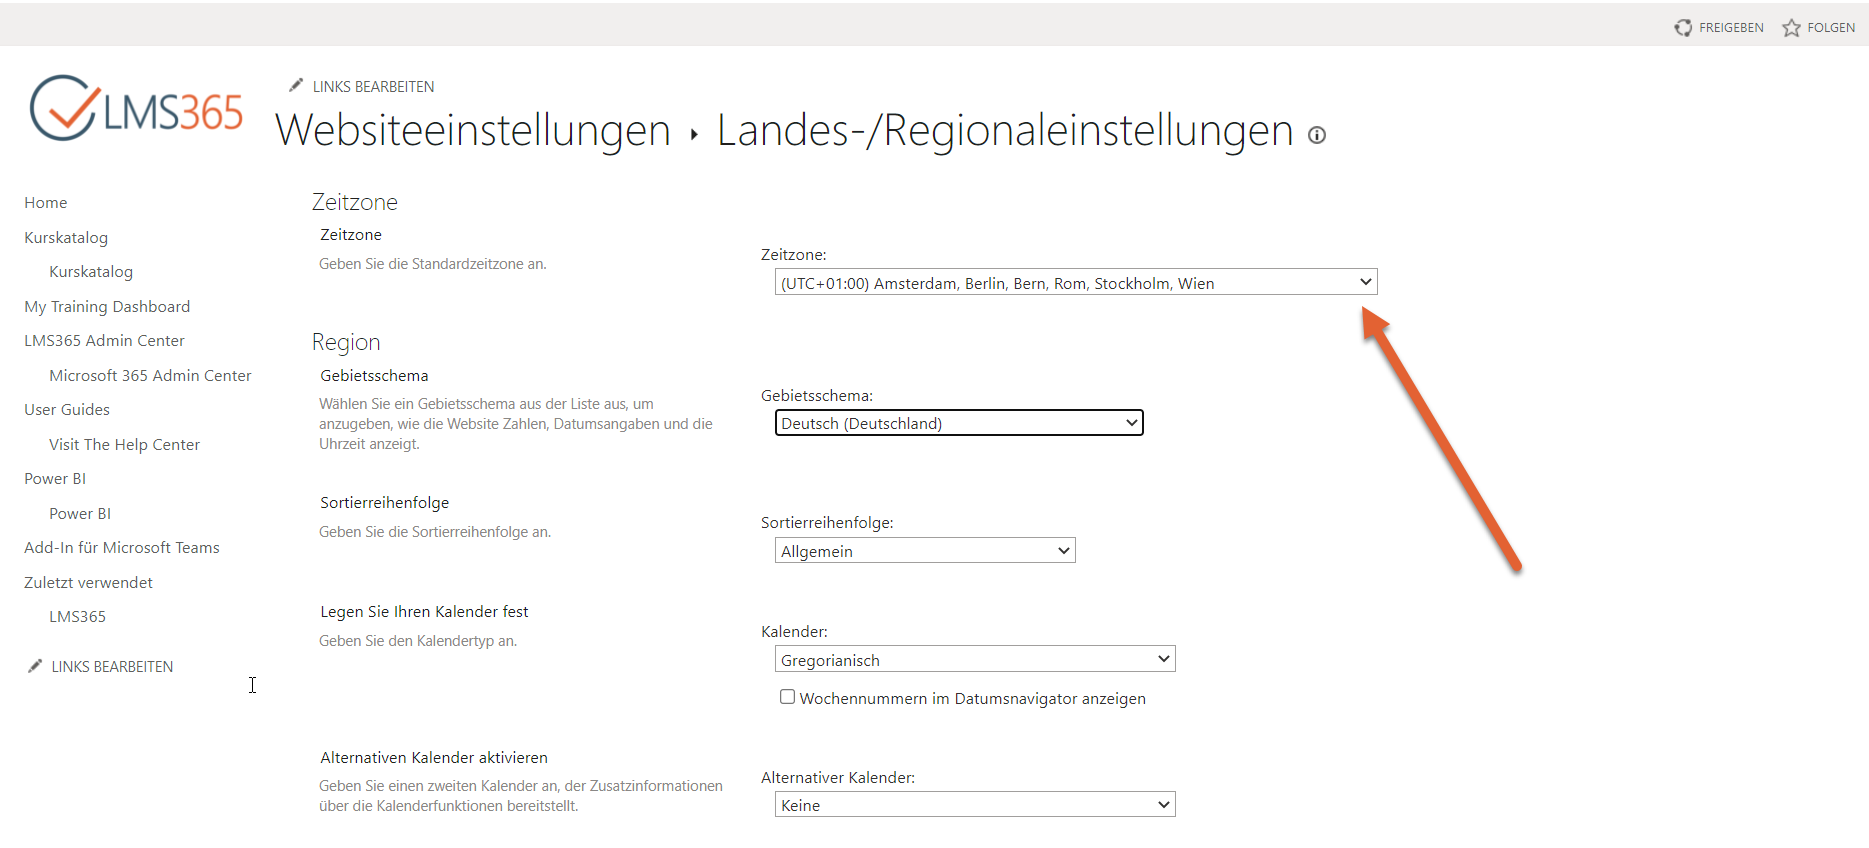Open LMS365 Admin Center link
This screenshot has width=1869, height=848.
(104, 341)
